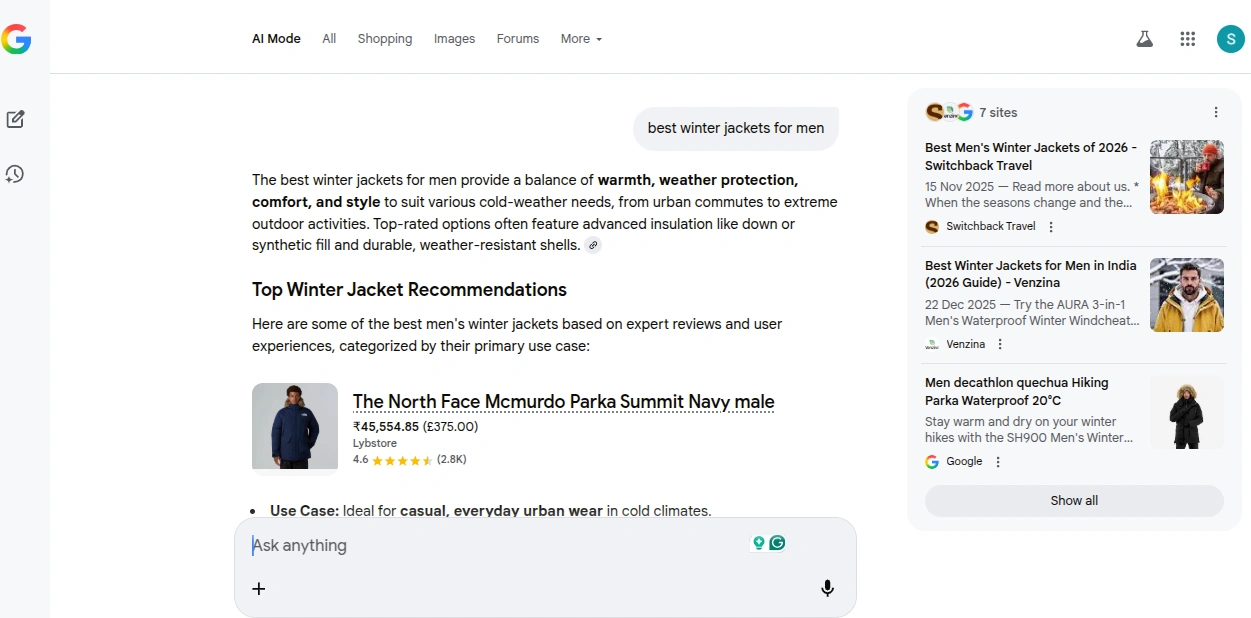Click the Google favicon under Decathlon result

[x=932, y=462]
